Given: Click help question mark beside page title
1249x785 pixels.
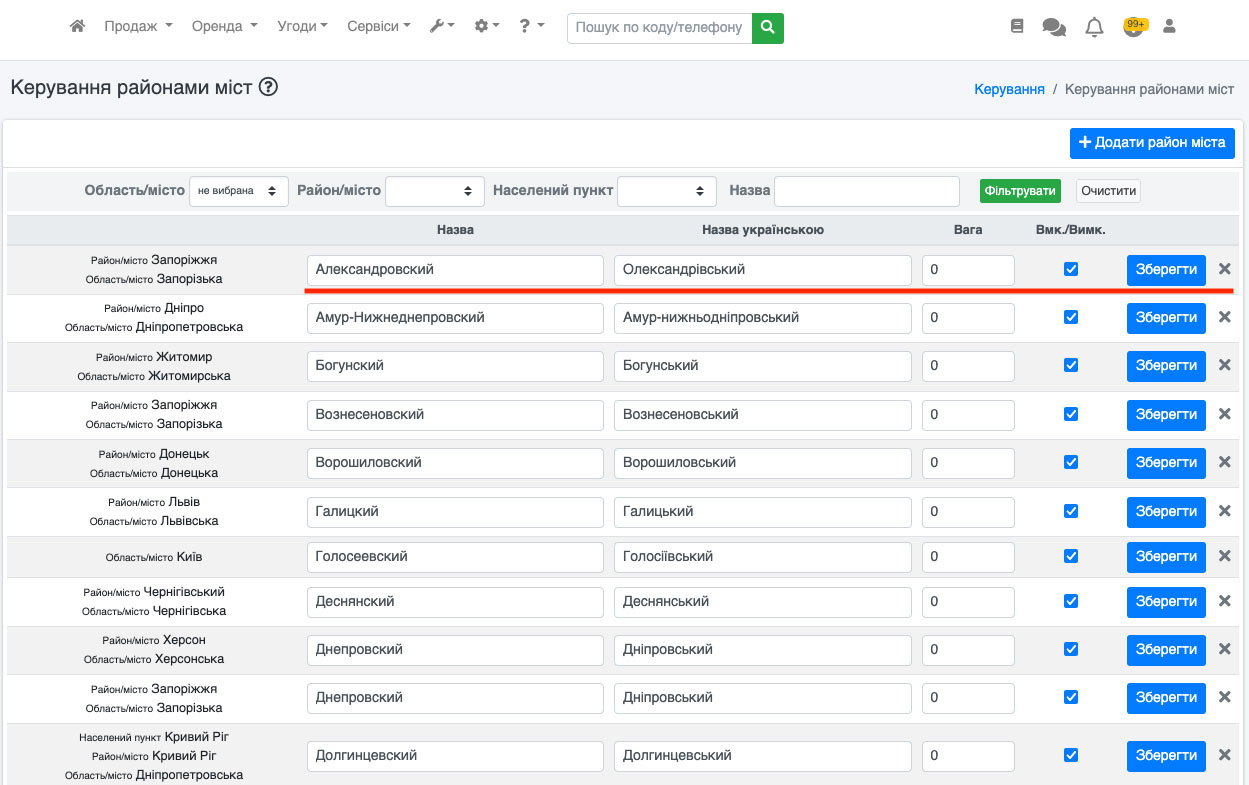Looking at the screenshot, I should pos(268,87).
